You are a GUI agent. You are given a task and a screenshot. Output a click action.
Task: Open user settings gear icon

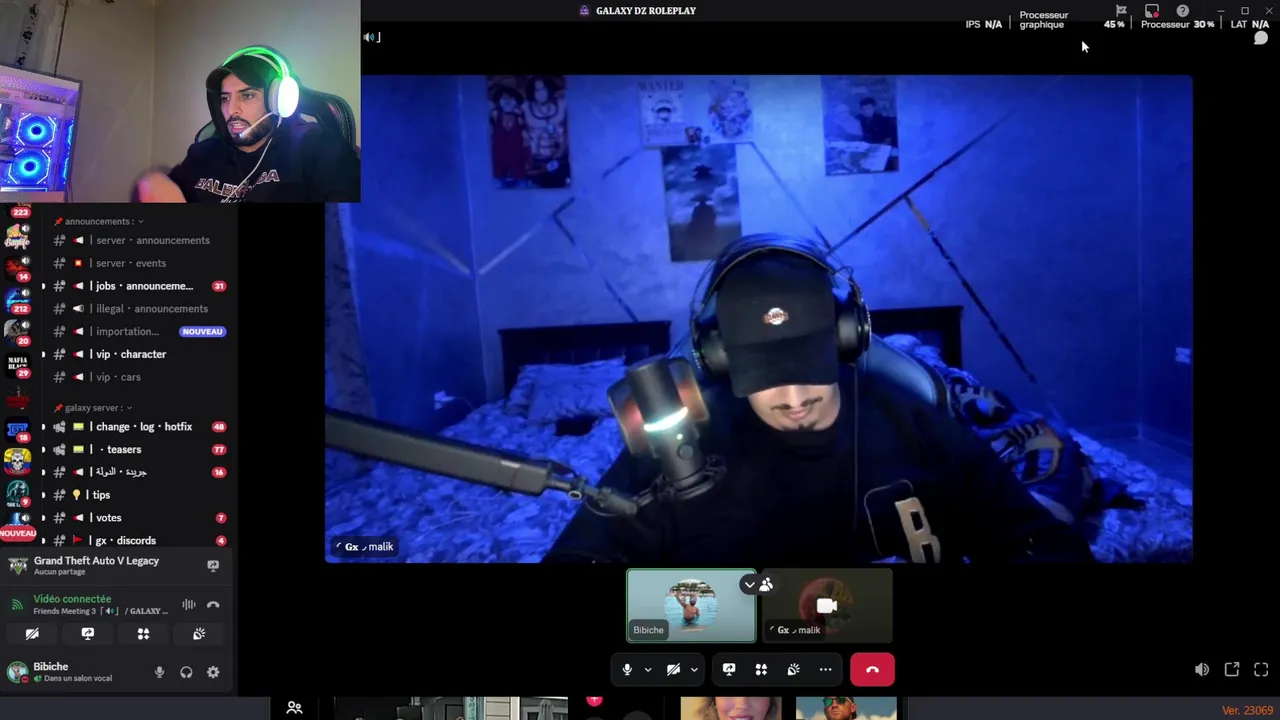(x=213, y=672)
